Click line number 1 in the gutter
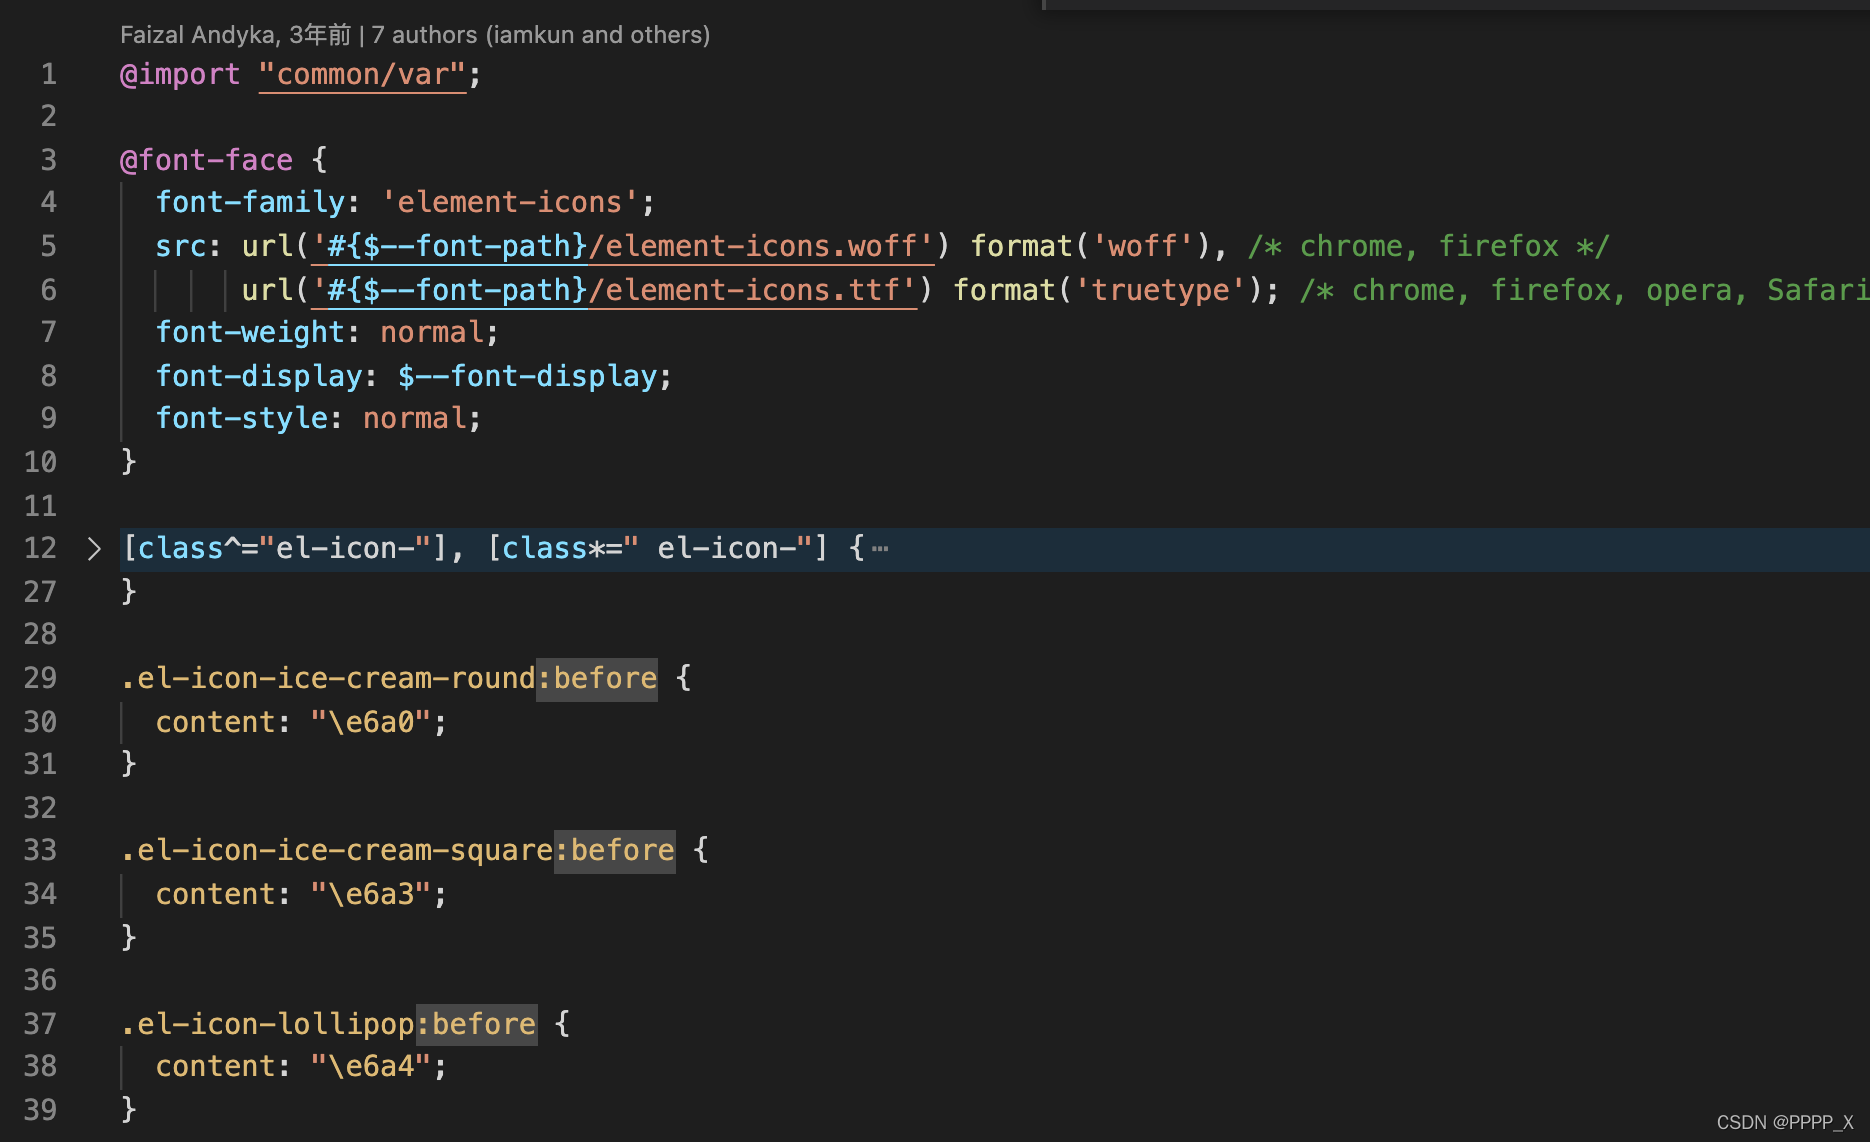Screen dimensions: 1870x1142 click(48, 75)
